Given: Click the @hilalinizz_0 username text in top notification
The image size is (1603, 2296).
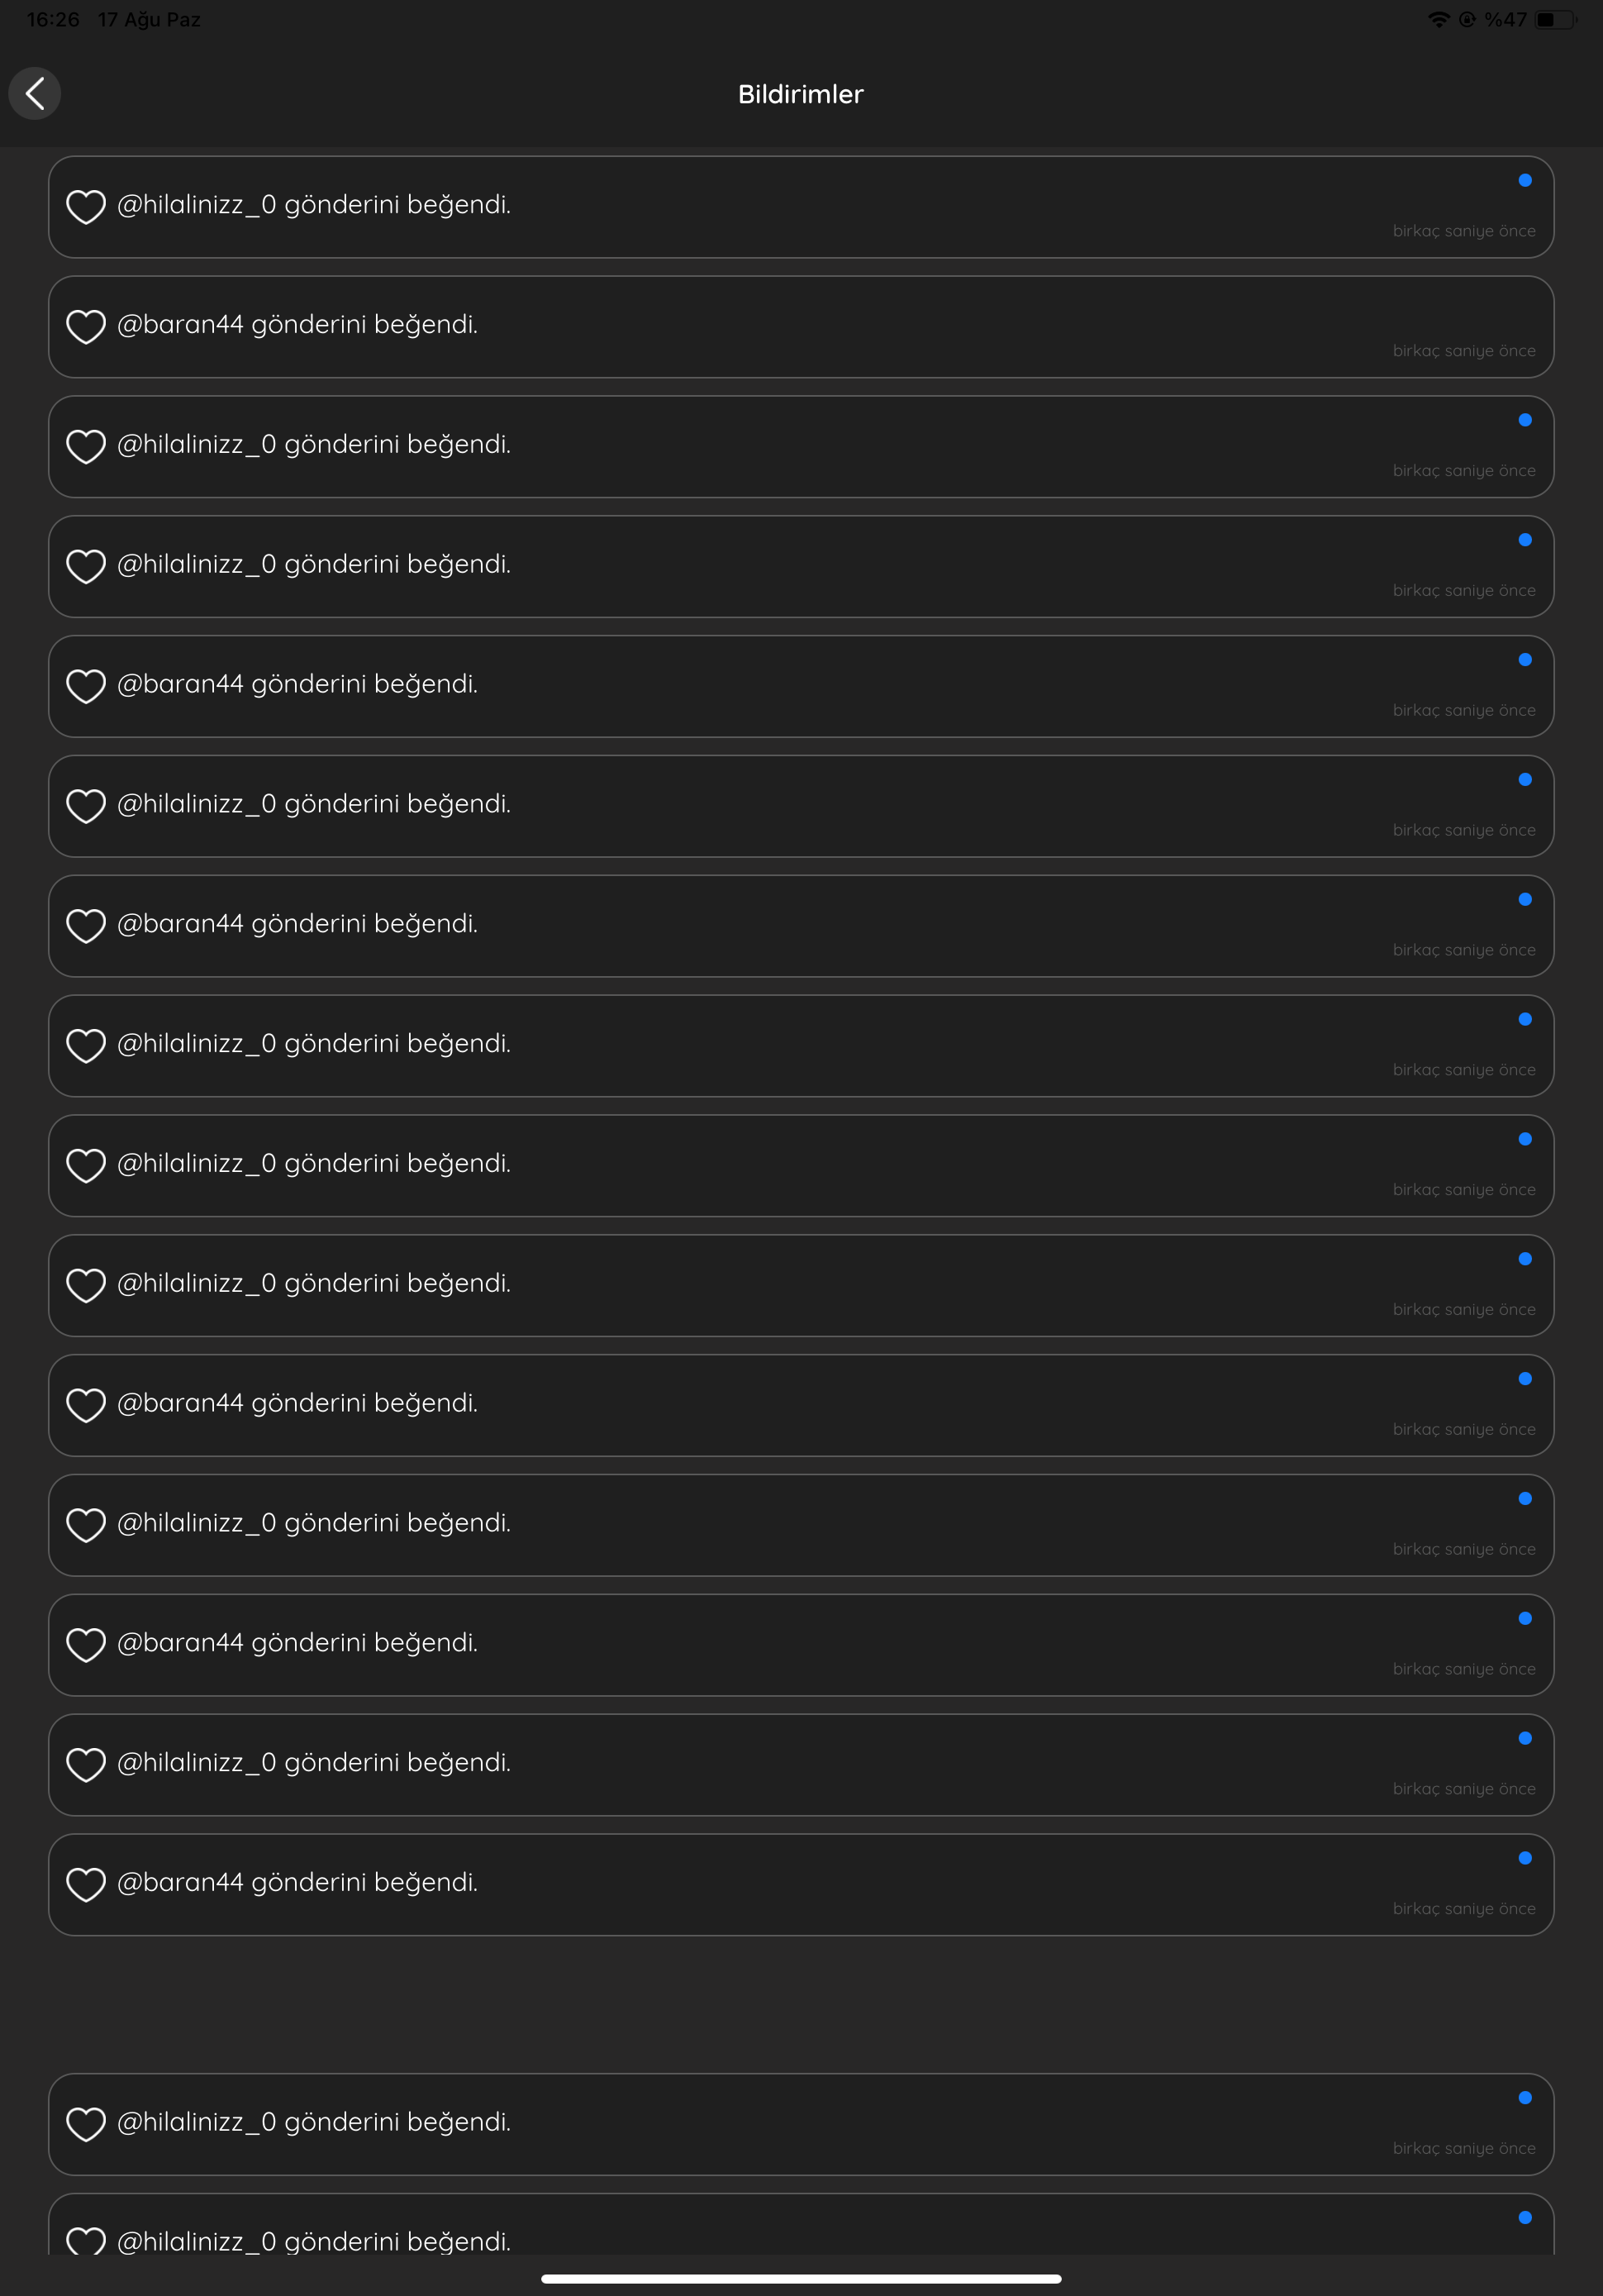Looking at the screenshot, I should [x=197, y=205].
